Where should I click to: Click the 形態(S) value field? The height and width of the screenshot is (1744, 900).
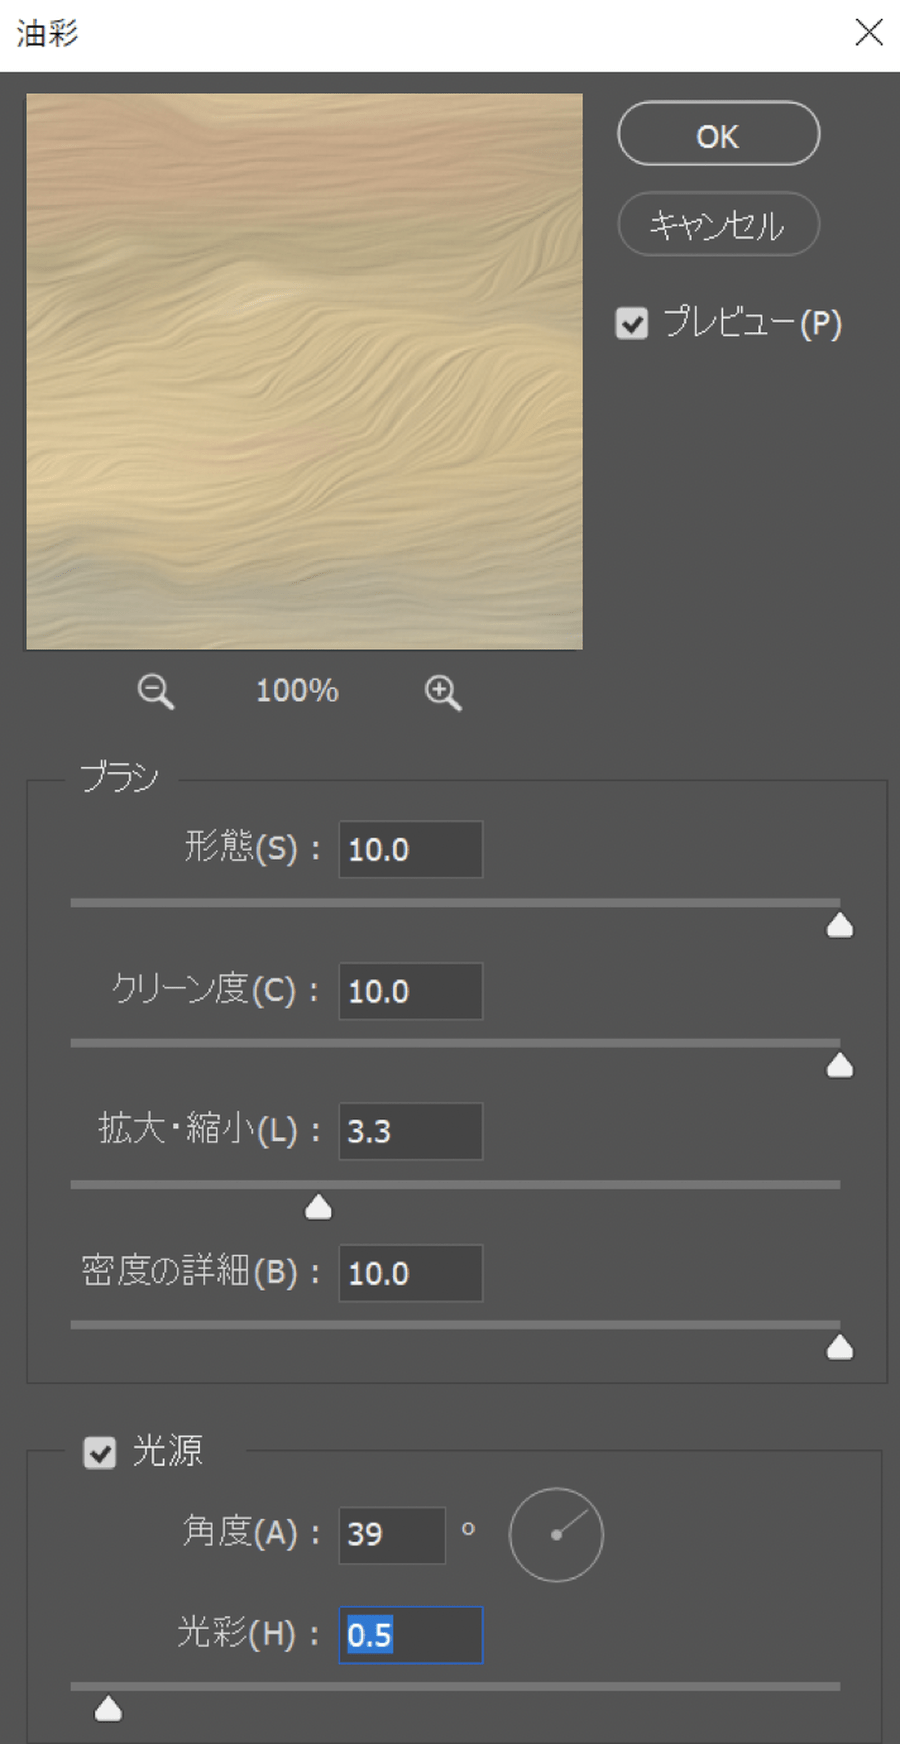point(411,849)
